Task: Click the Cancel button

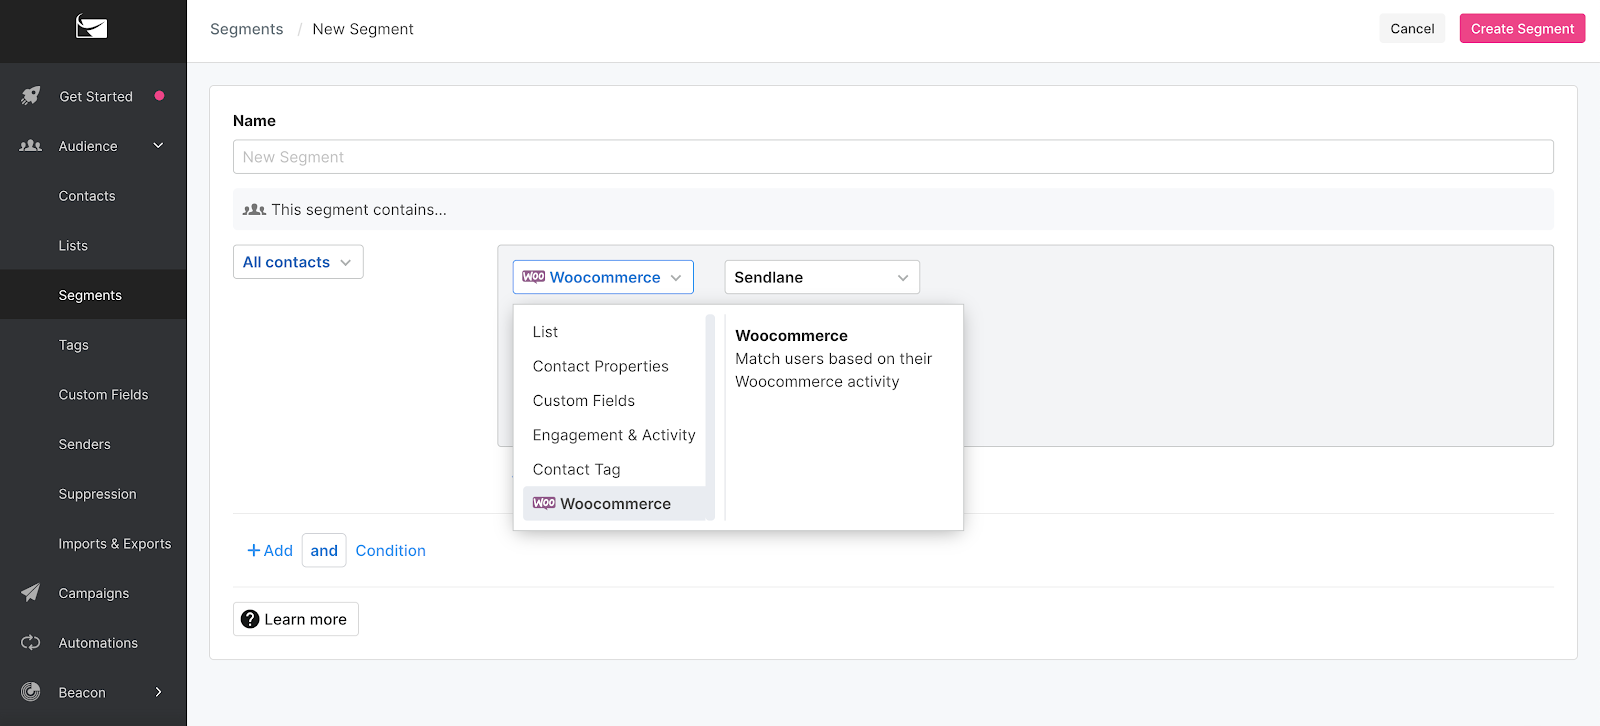Action: click(1412, 28)
